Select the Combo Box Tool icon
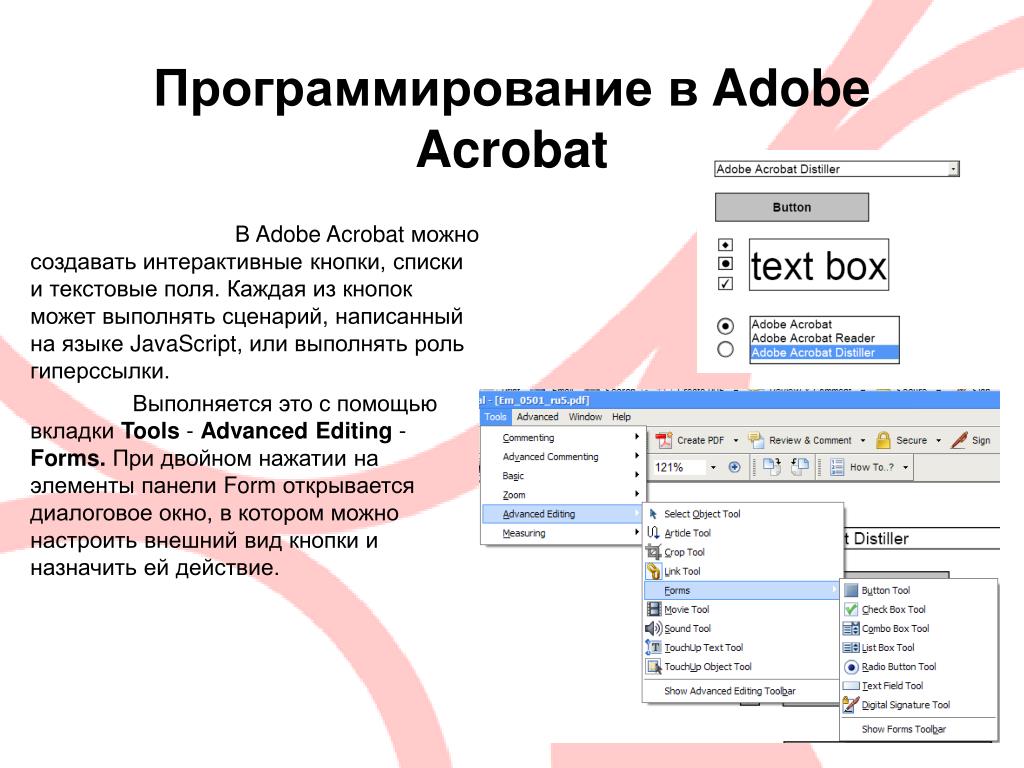 pos(851,629)
